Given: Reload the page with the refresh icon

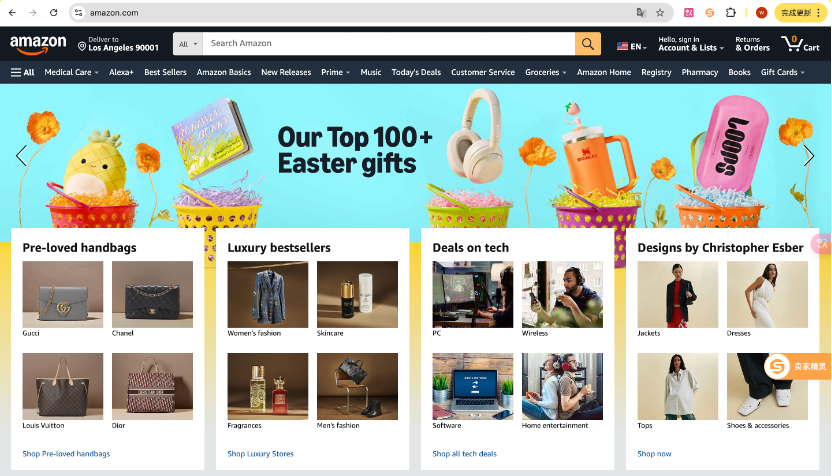Looking at the screenshot, I should (x=54, y=13).
